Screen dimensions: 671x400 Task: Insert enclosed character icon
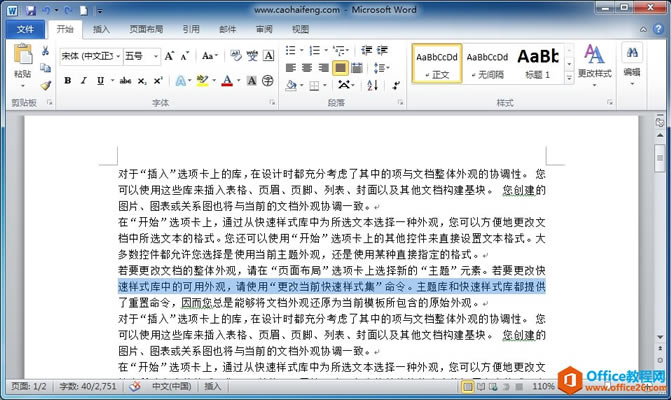coord(268,80)
